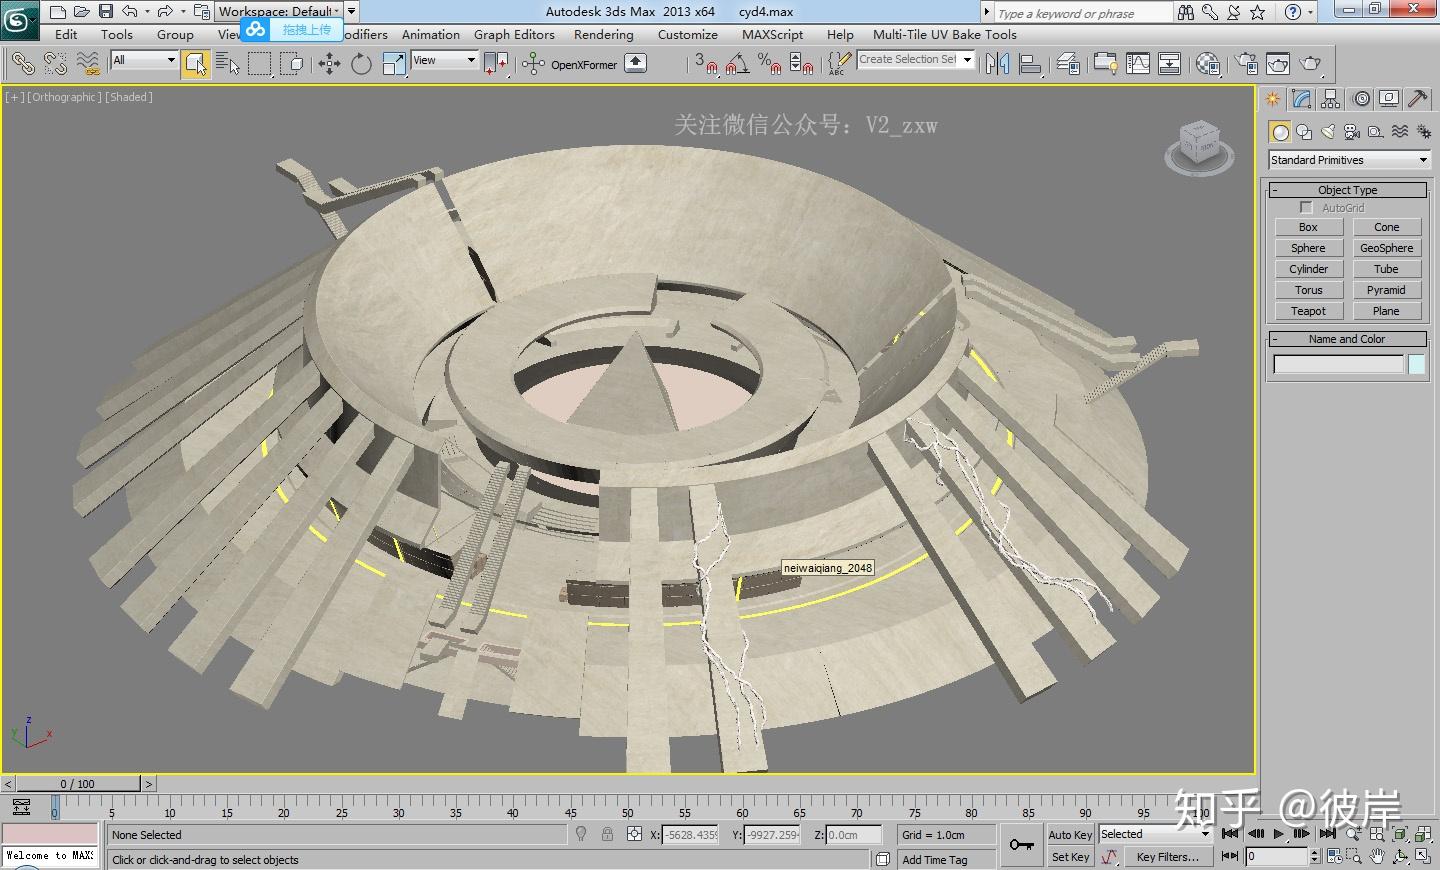Click the Render Production teapot icon
1440x870 pixels.
coord(1310,64)
